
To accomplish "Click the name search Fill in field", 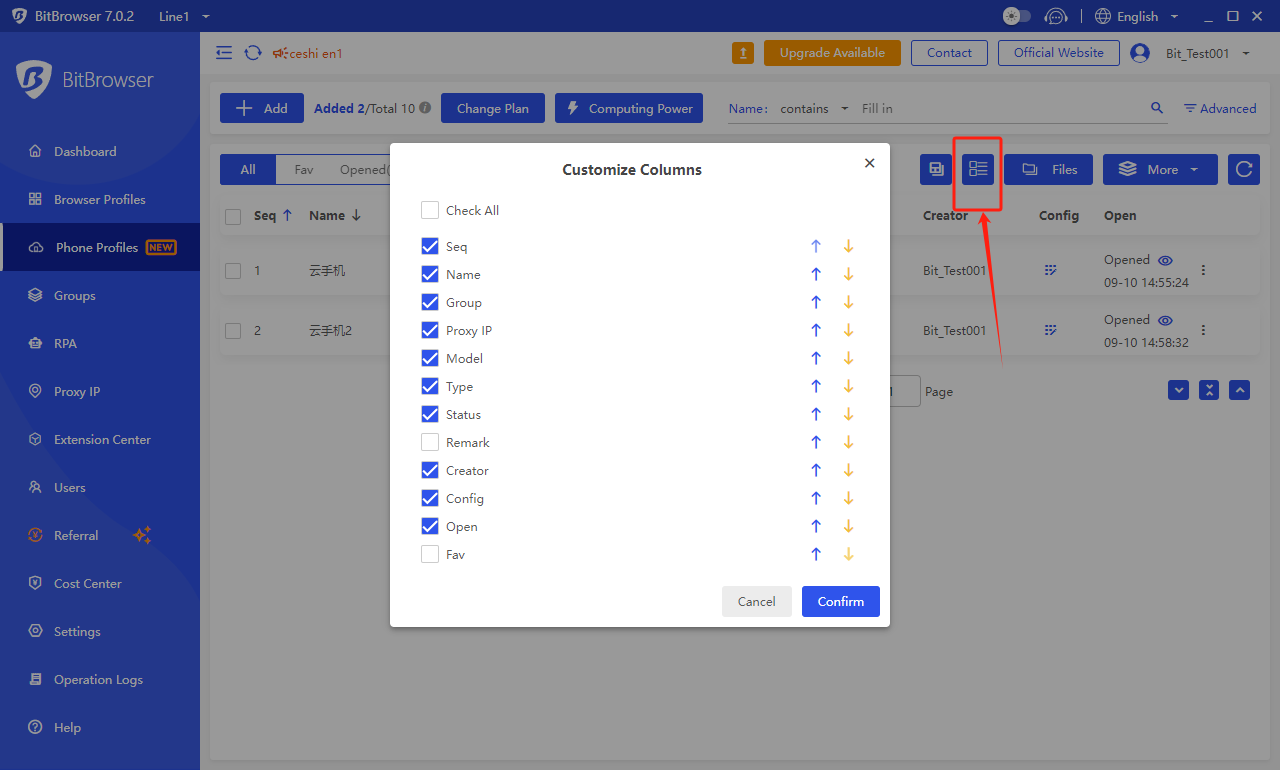I will click(x=1000, y=108).
